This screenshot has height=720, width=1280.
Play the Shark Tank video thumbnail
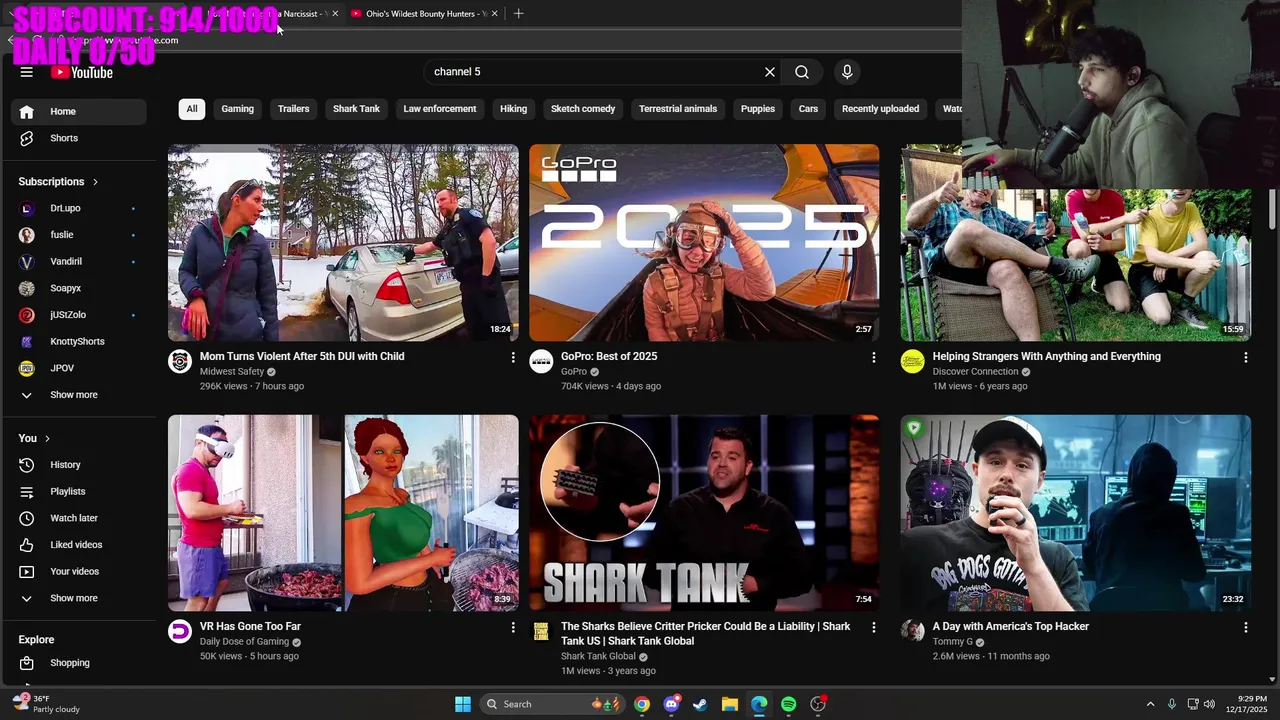click(704, 513)
